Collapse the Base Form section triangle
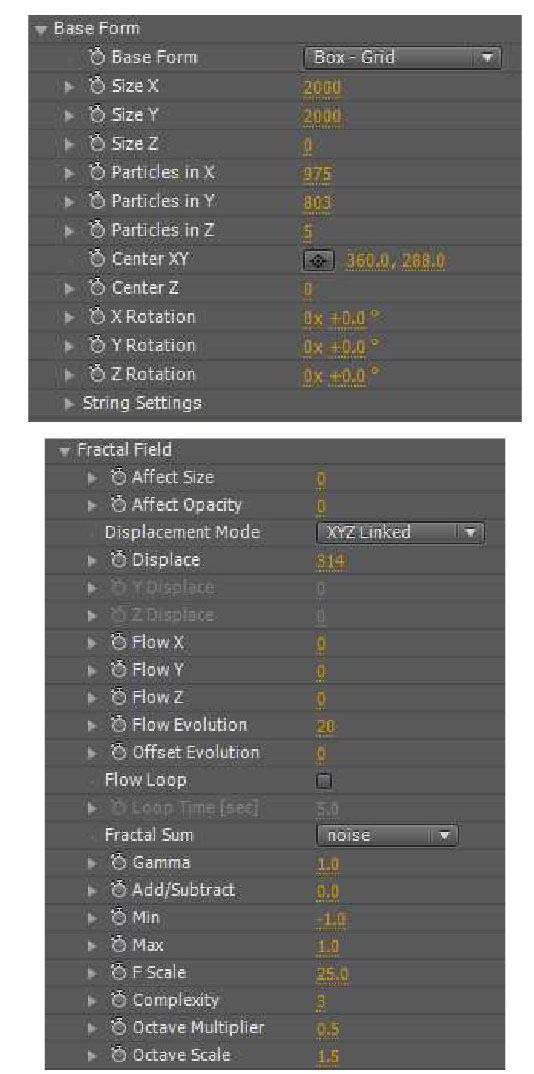This screenshot has width=534, height=1074. [x=40, y=29]
